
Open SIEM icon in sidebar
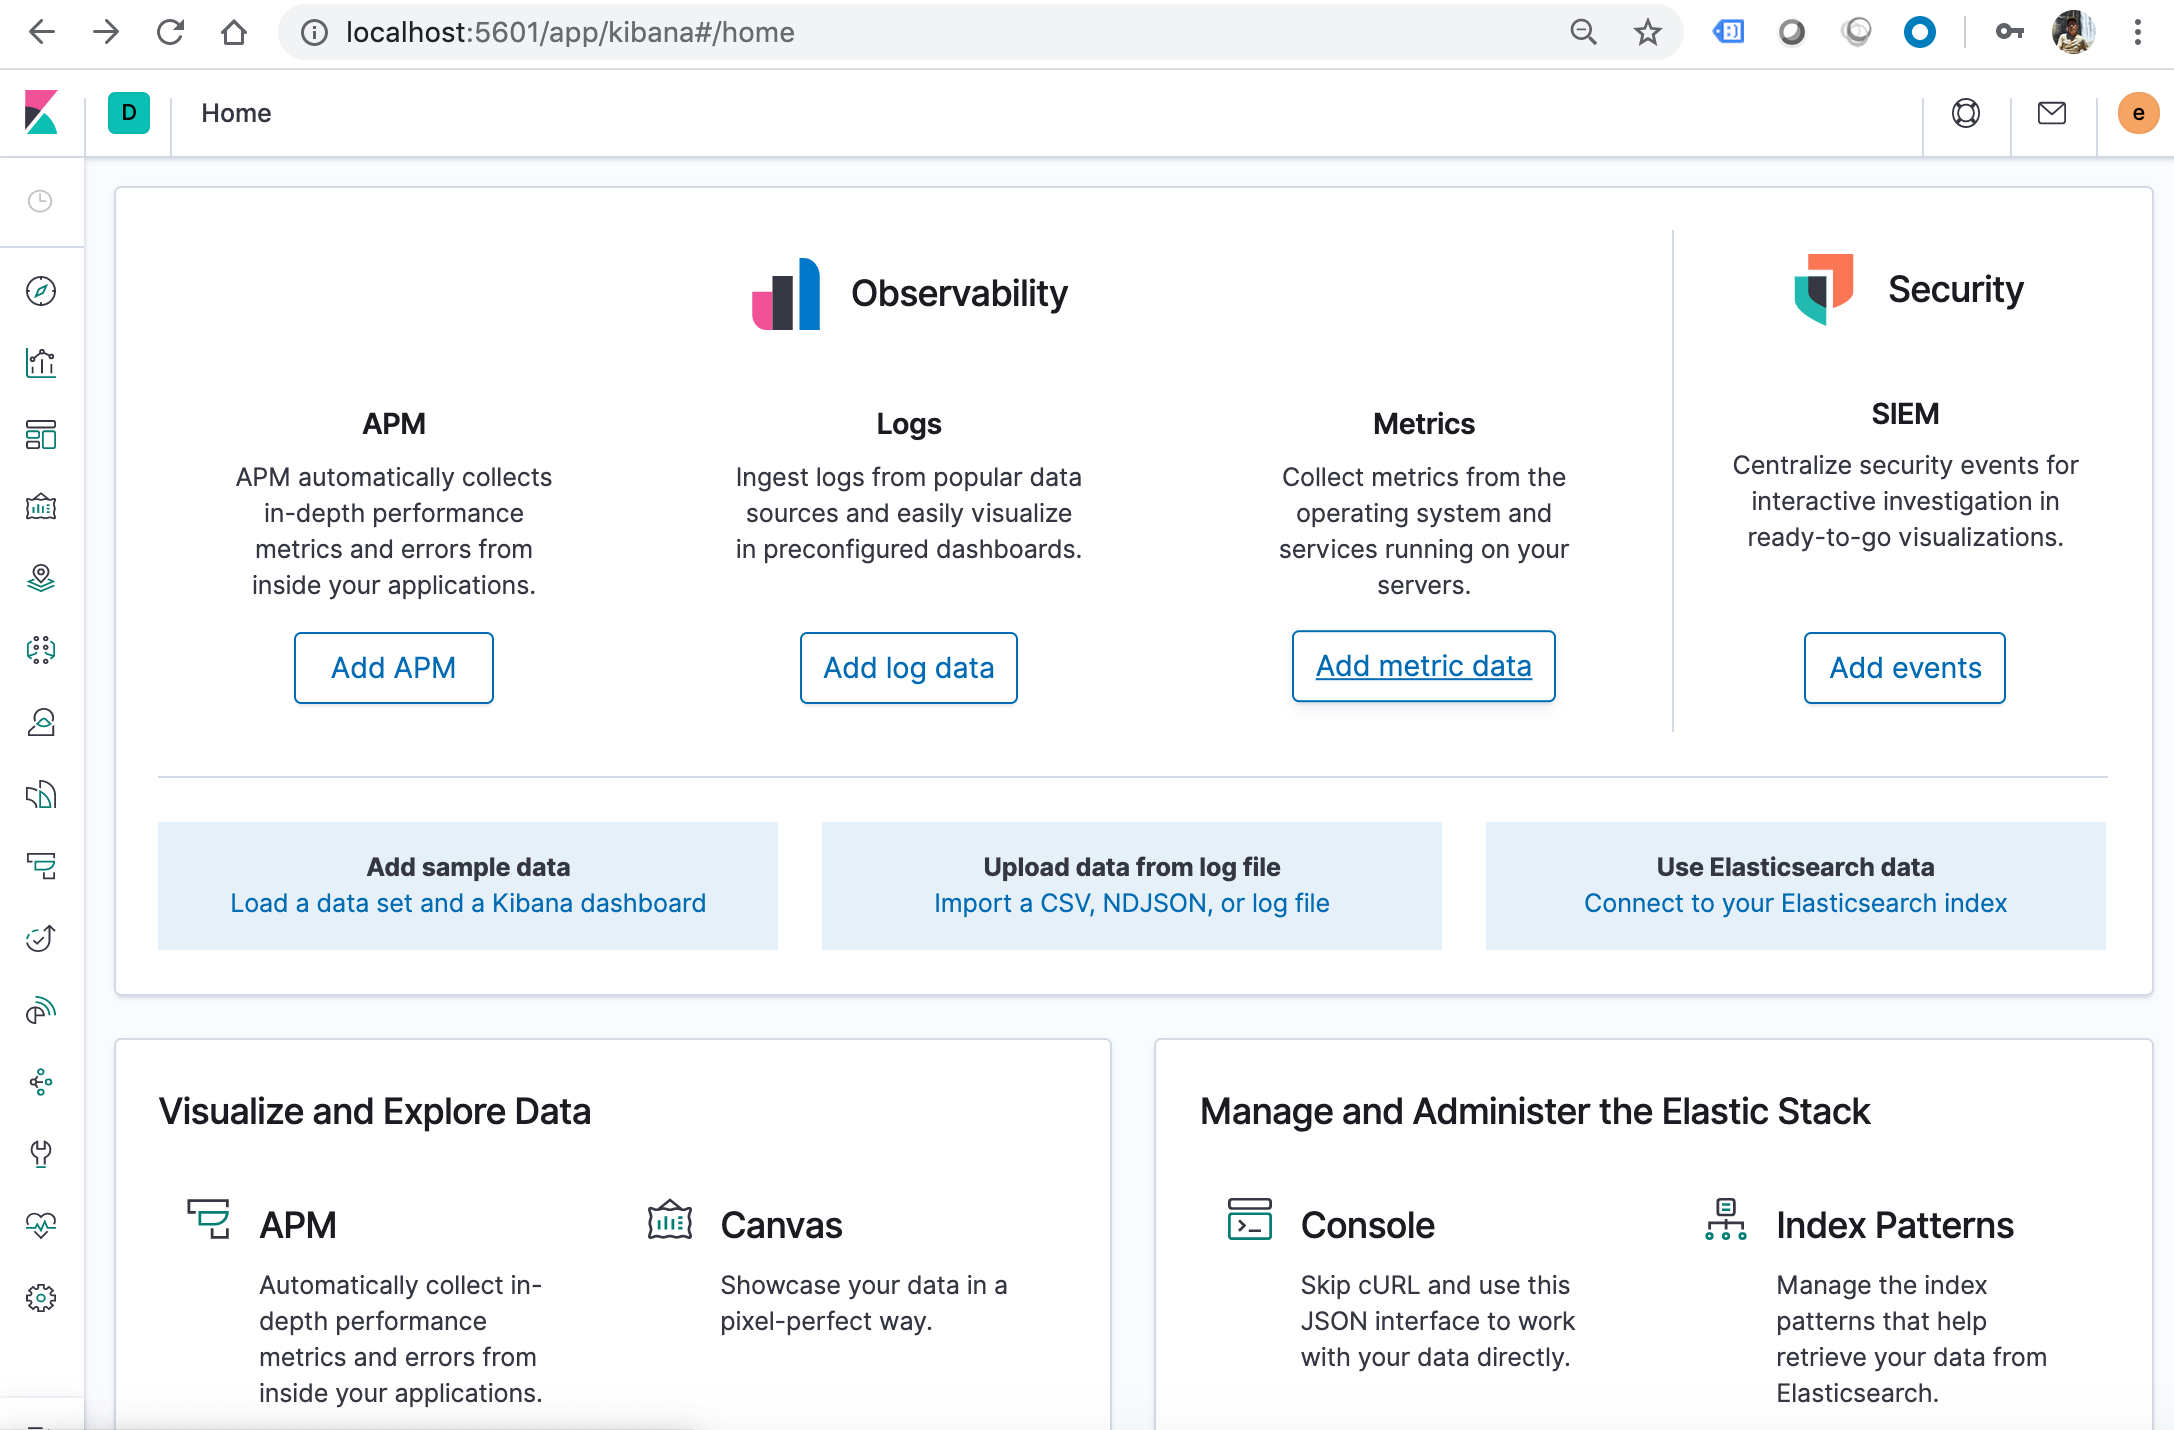tap(41, 1010)
